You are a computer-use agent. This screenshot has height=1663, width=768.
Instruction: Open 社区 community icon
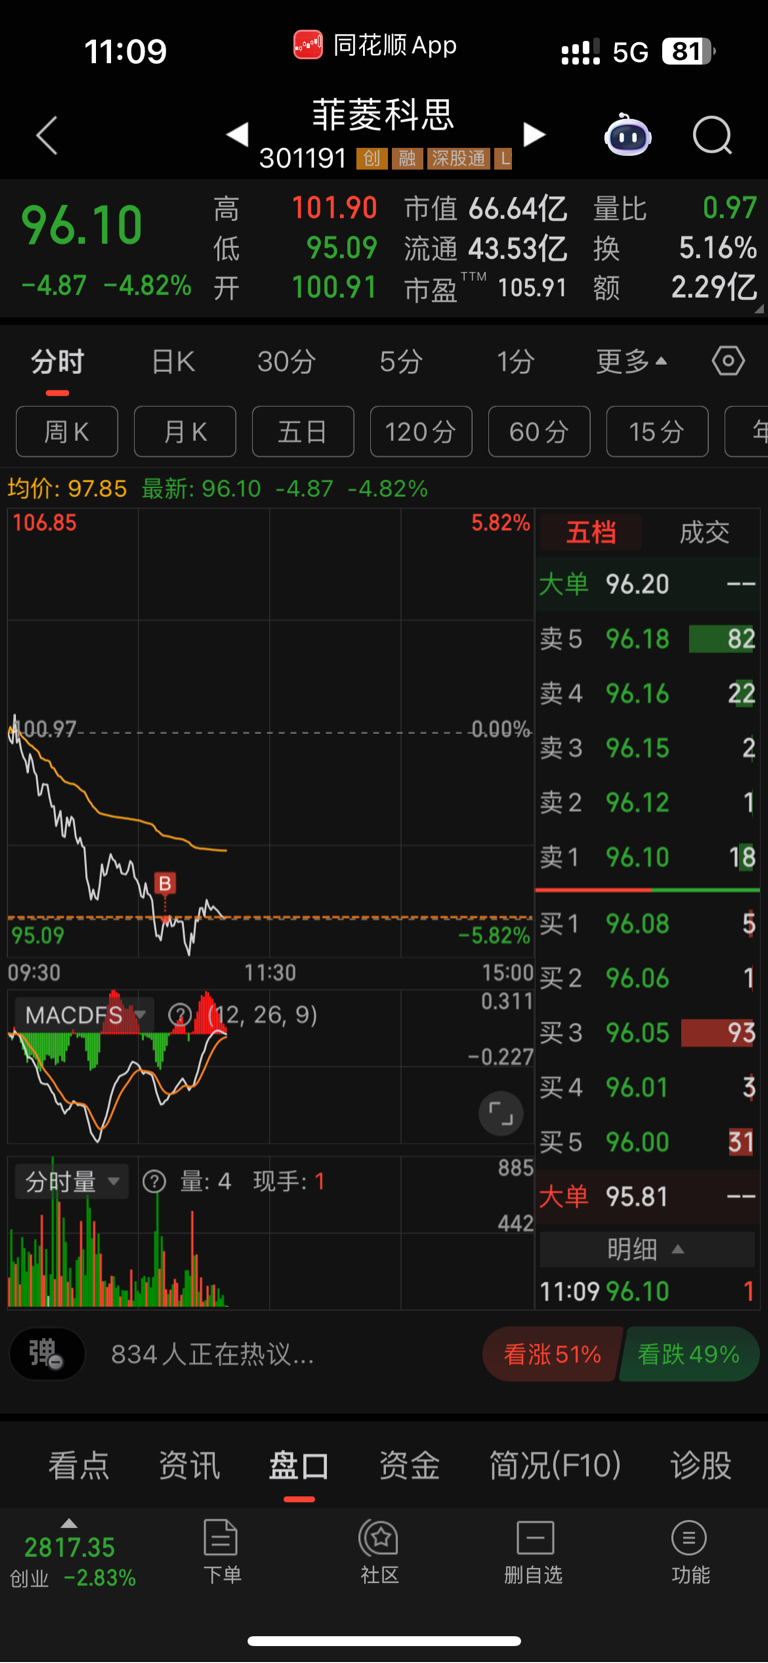(x=380, y=1551)
